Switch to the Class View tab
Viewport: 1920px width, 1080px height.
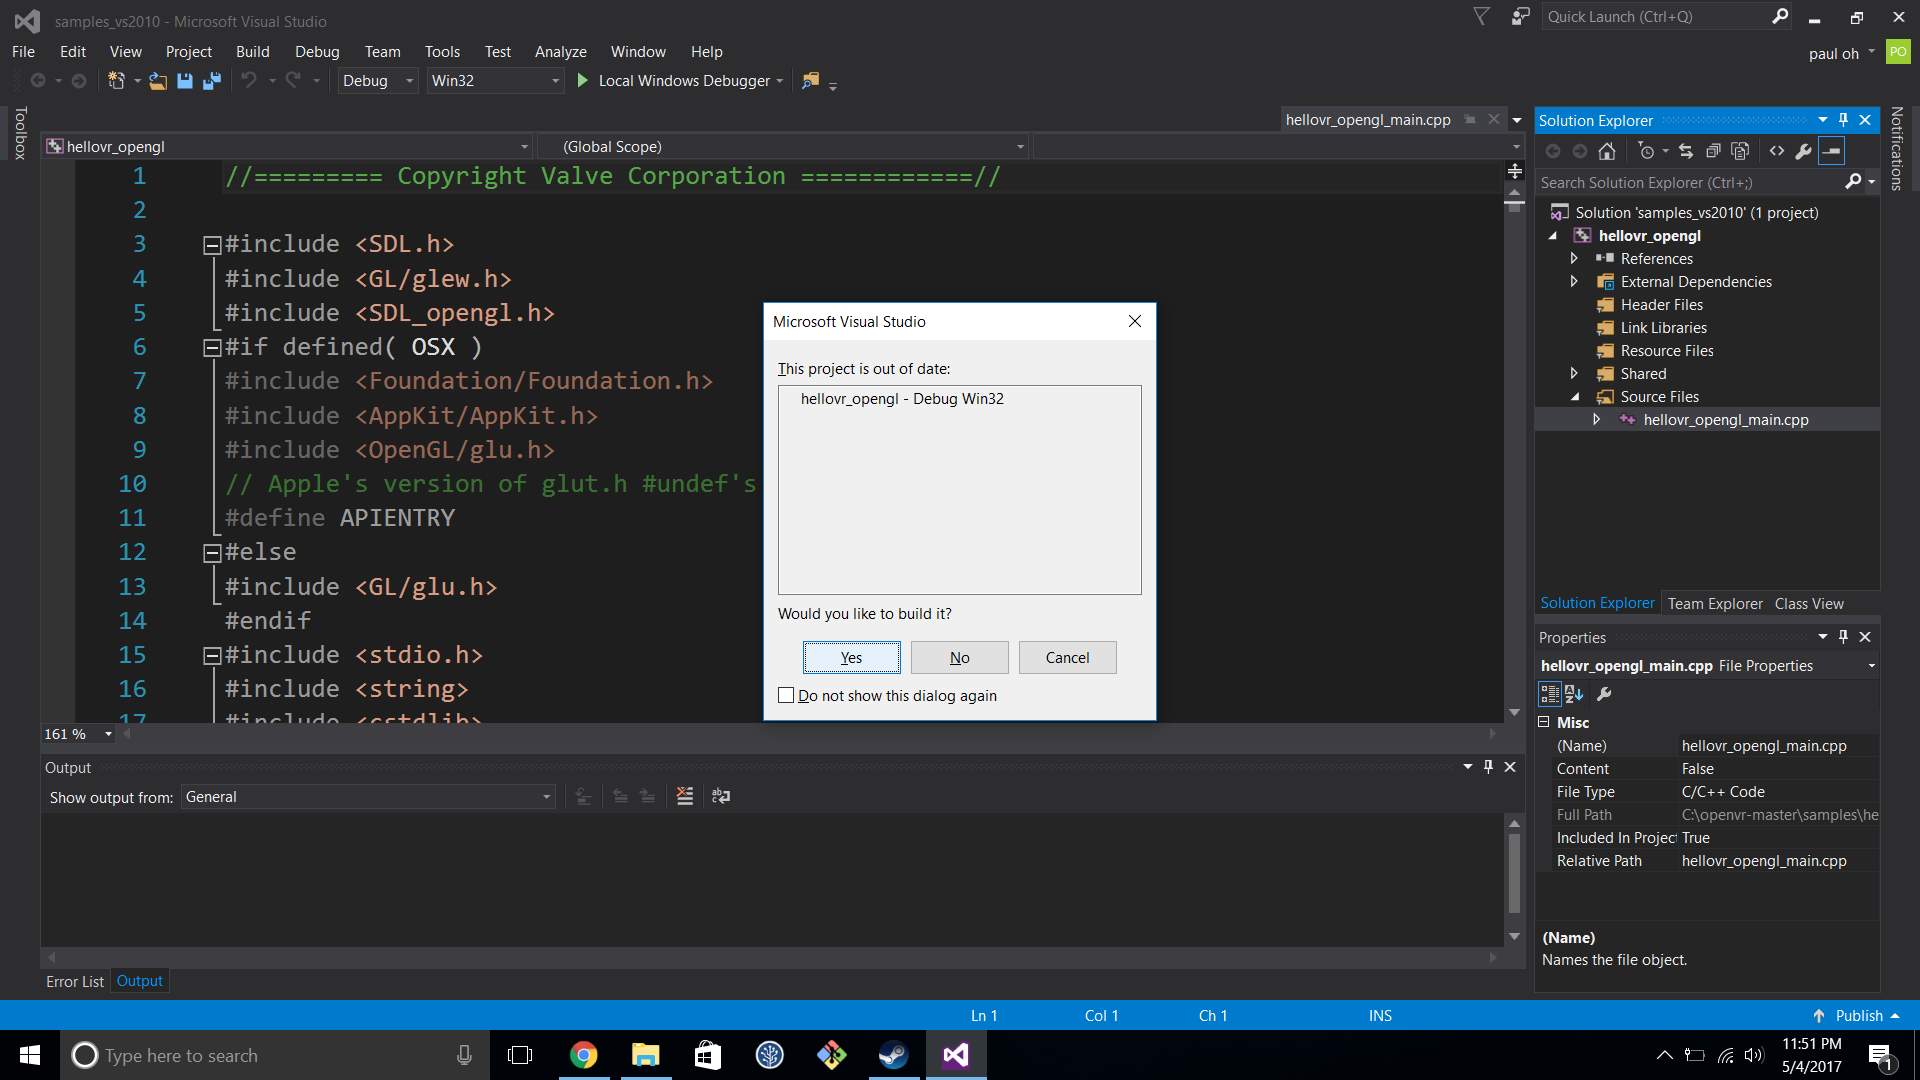[x=1809, y=603]
